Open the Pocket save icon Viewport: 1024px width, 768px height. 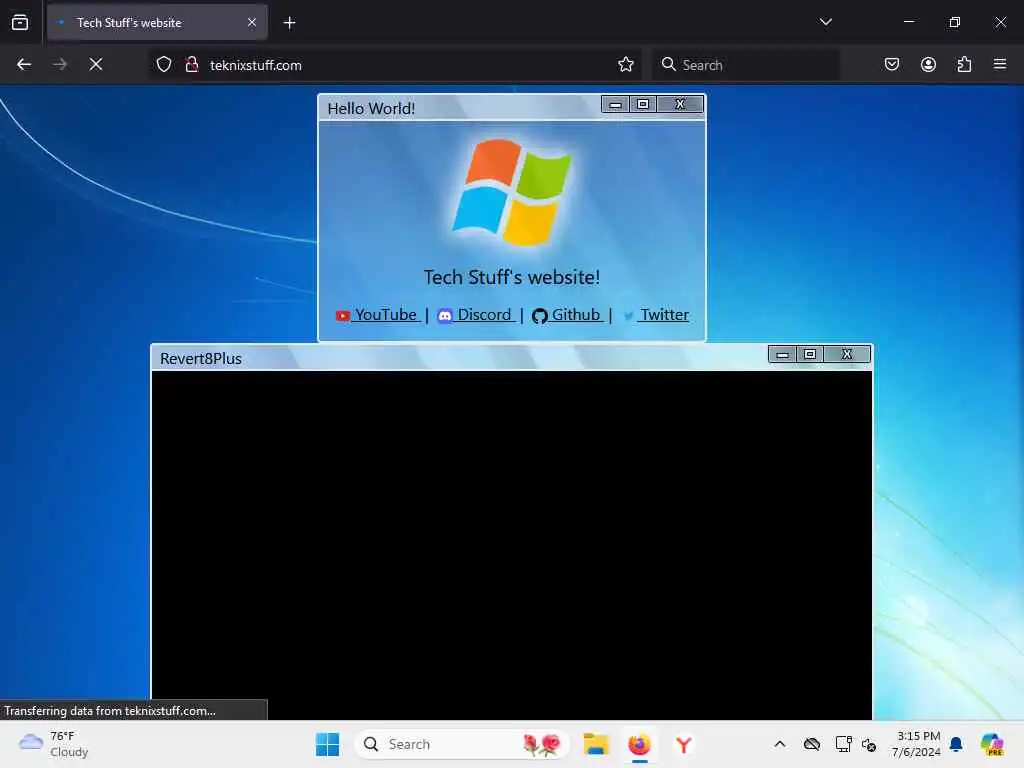point(891,64)
